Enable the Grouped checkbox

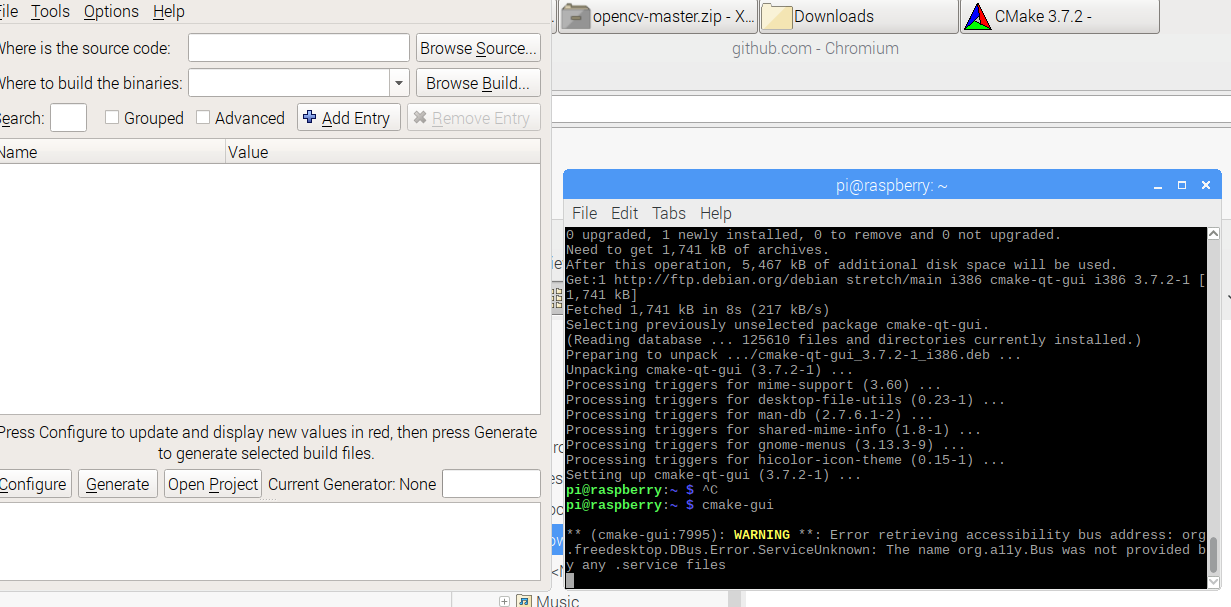pos(112,118)
